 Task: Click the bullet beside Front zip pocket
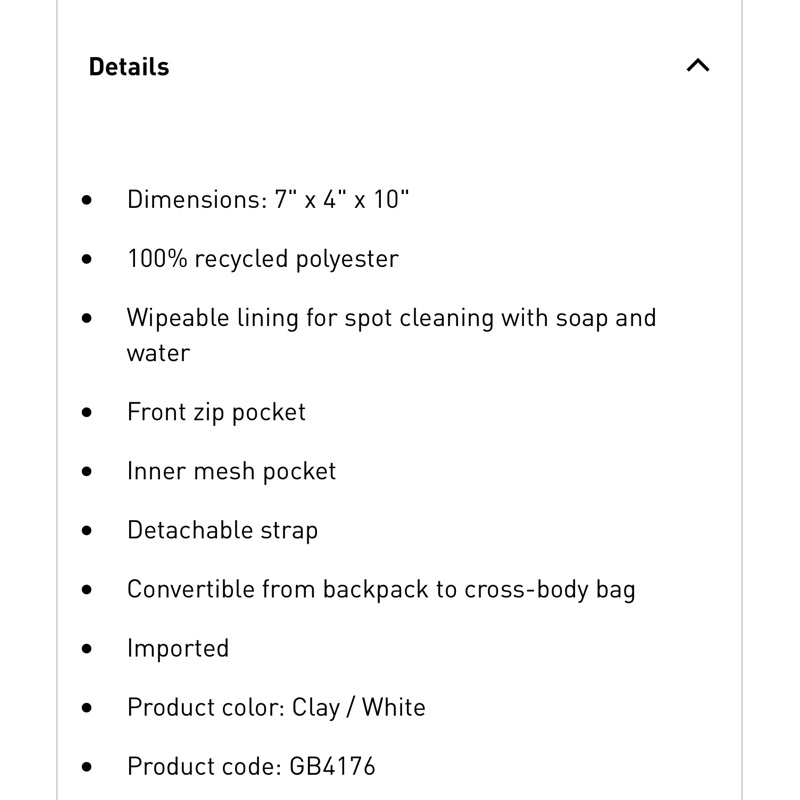(x=87, y=412)
